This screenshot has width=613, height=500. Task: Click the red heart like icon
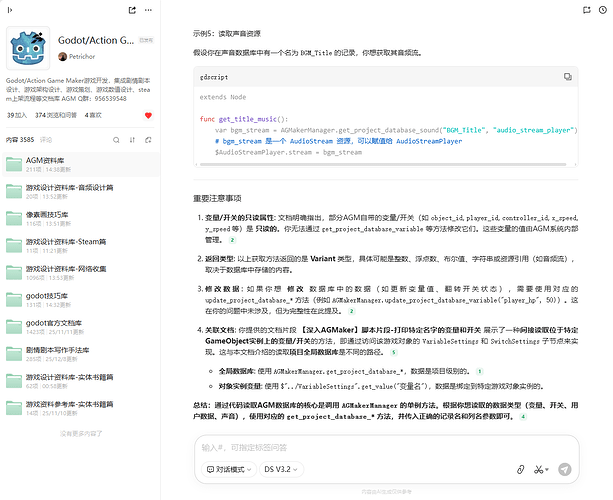click(x=148, y=115)
